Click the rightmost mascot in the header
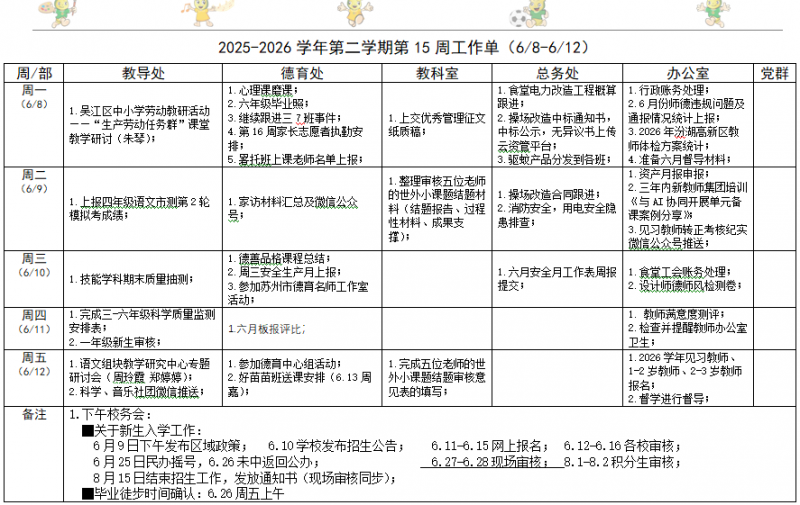 tap(714, 12)
